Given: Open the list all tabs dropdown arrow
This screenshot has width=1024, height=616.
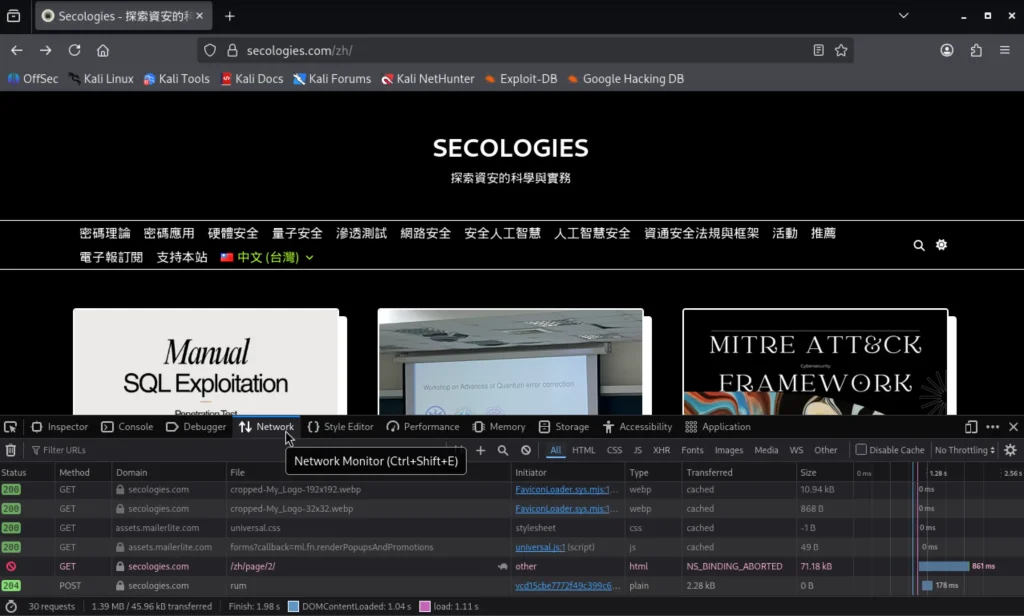Looking at the screenshot, I should coord(904,16).
